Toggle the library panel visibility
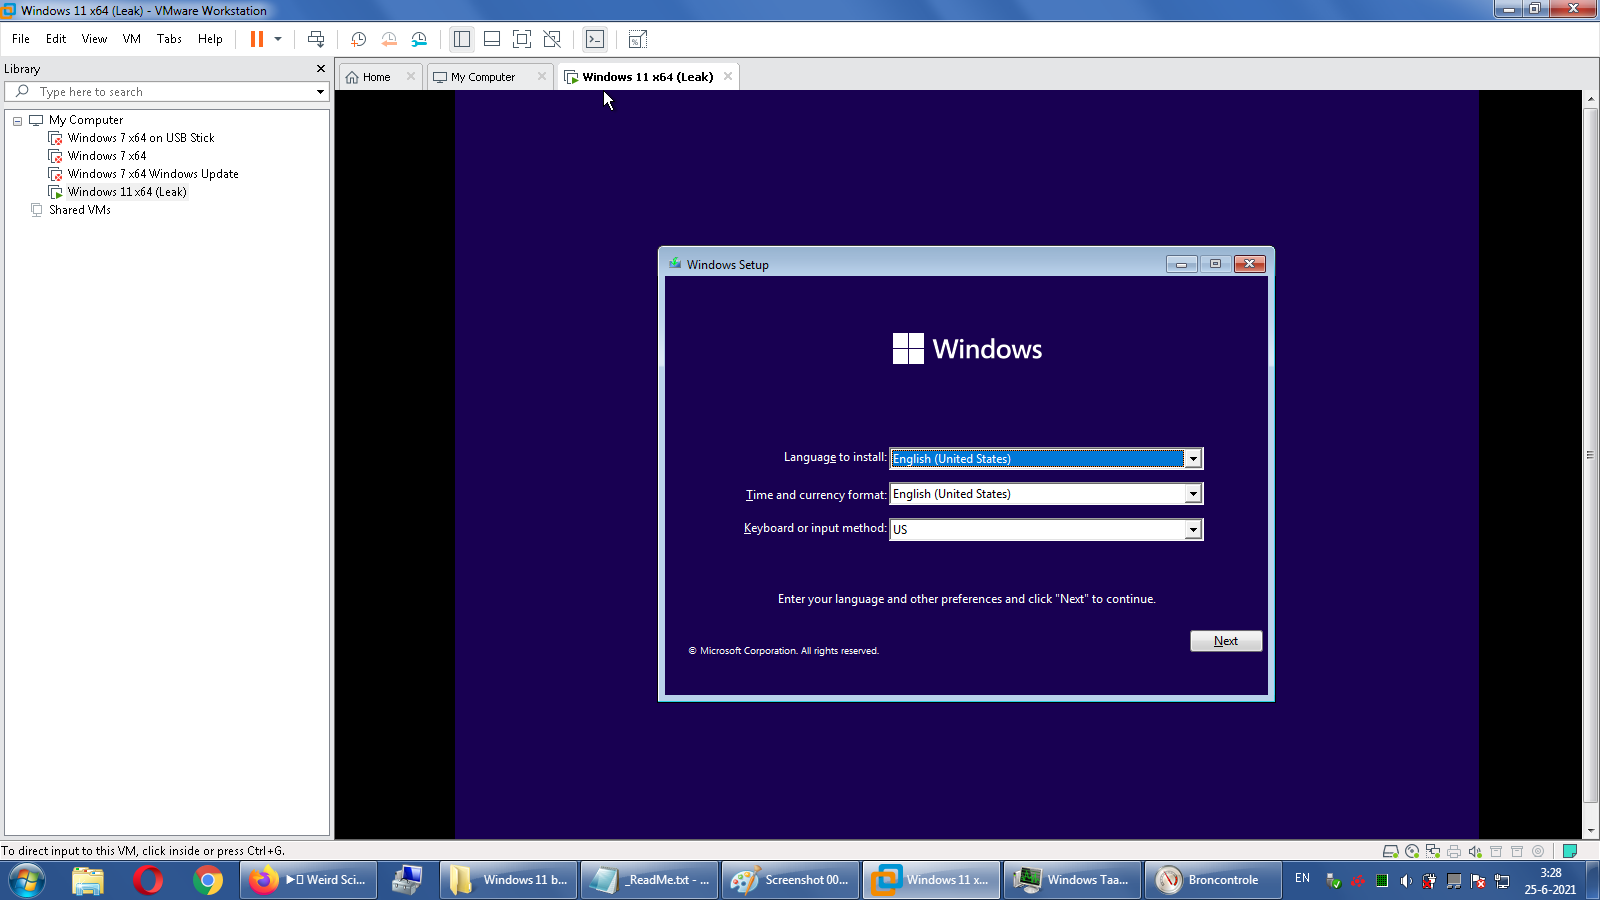 tap(461, 39)
